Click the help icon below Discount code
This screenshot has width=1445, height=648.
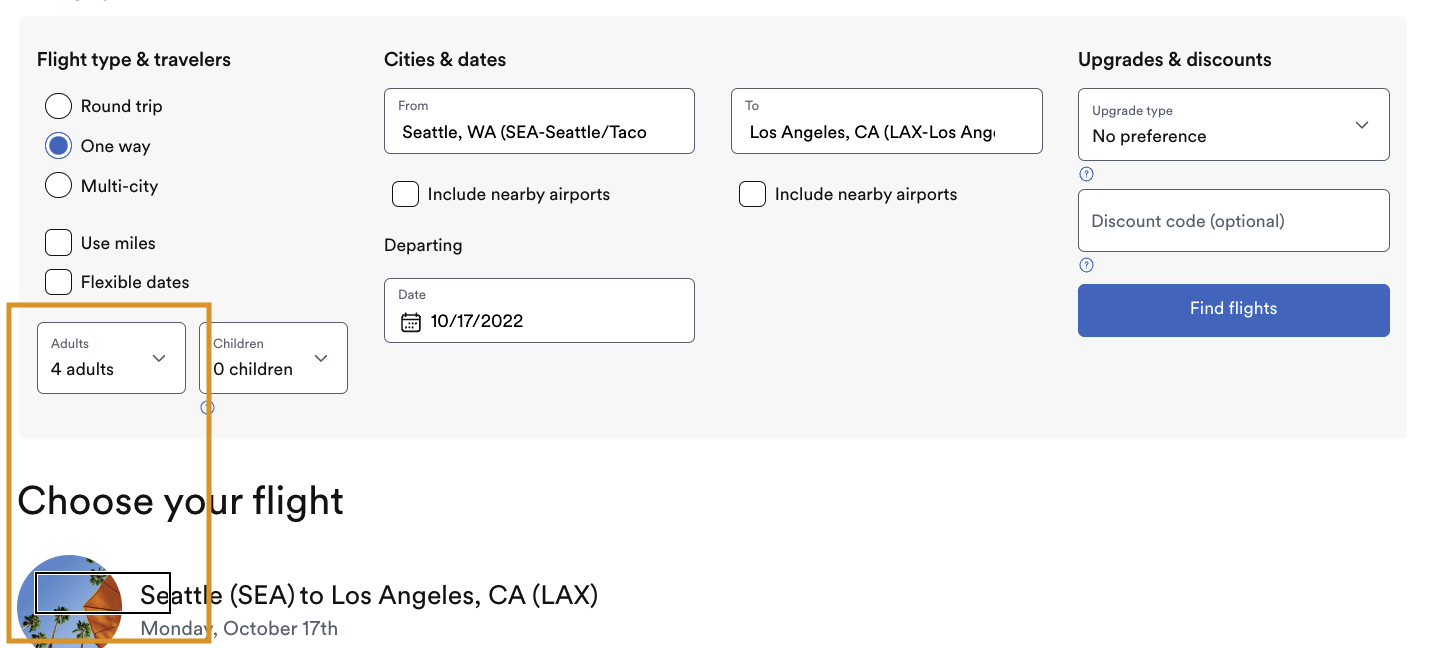pyautogui.click(x=1086, y=265)
